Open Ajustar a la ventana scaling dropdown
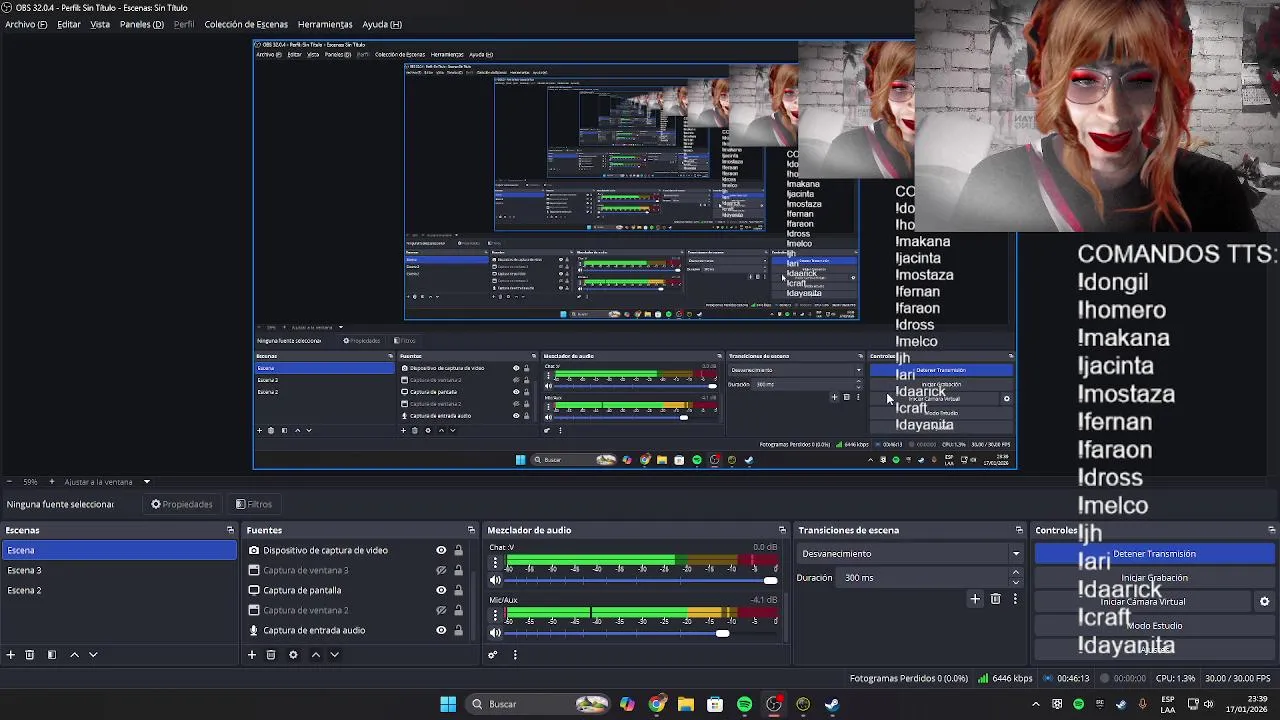1280x720 pixels. tap(107, 482)
